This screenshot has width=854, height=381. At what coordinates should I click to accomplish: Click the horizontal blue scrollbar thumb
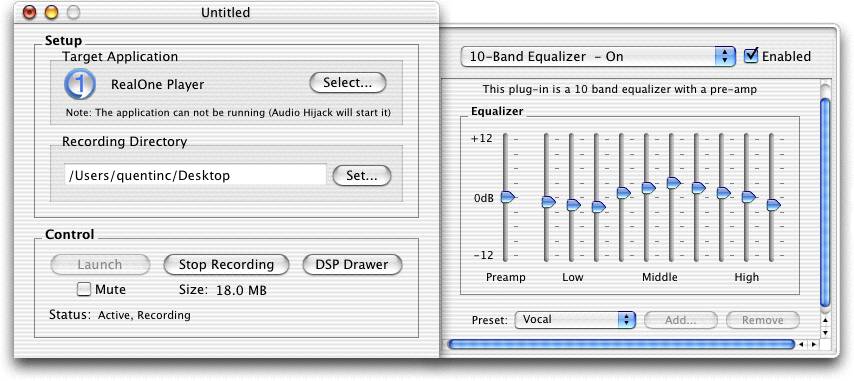[x=621, y=345]
